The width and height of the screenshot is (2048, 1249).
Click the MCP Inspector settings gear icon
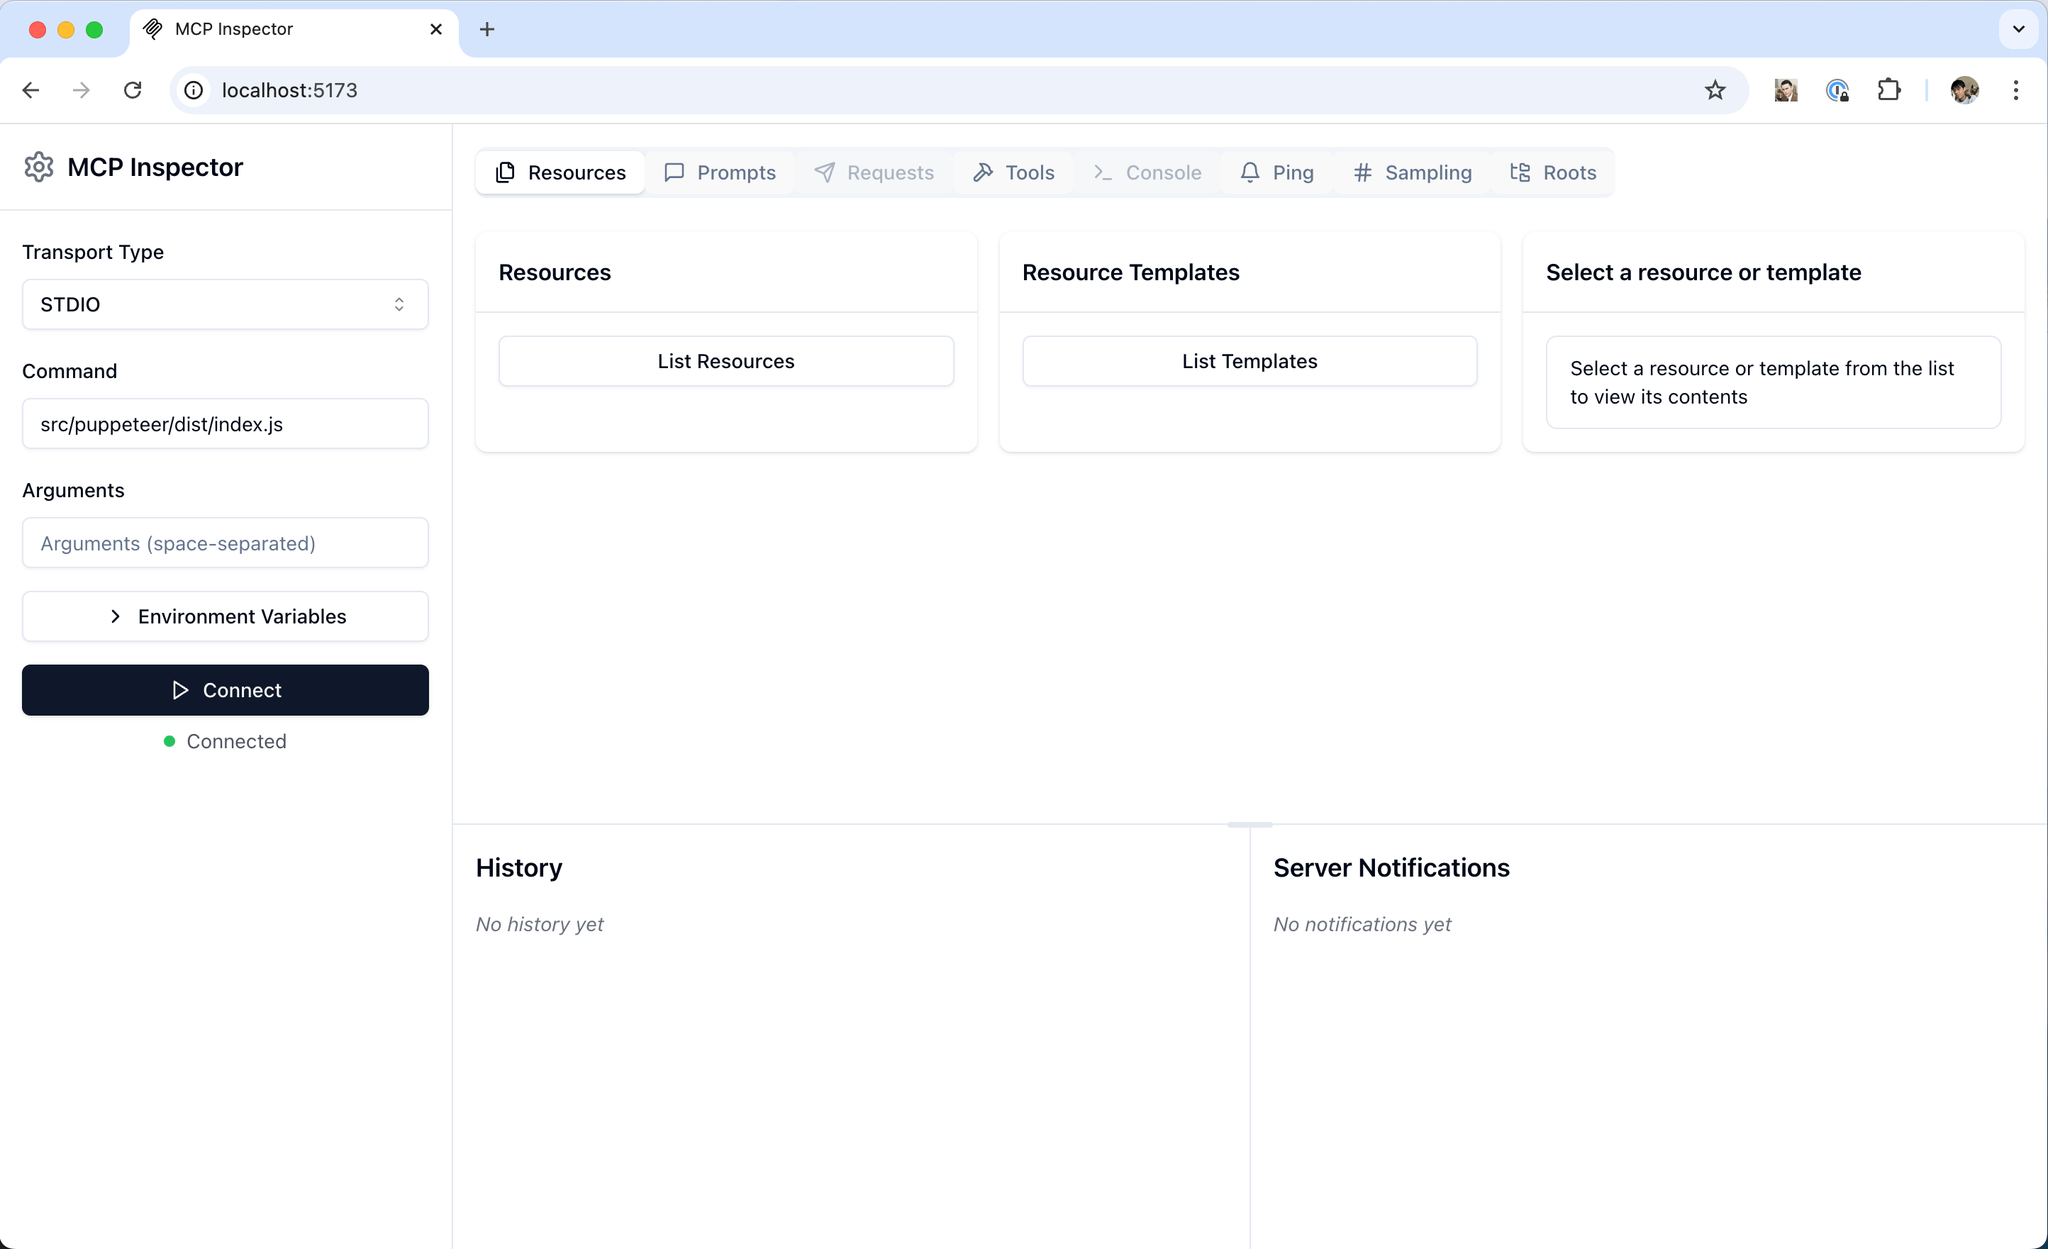[x=41, y=165]
